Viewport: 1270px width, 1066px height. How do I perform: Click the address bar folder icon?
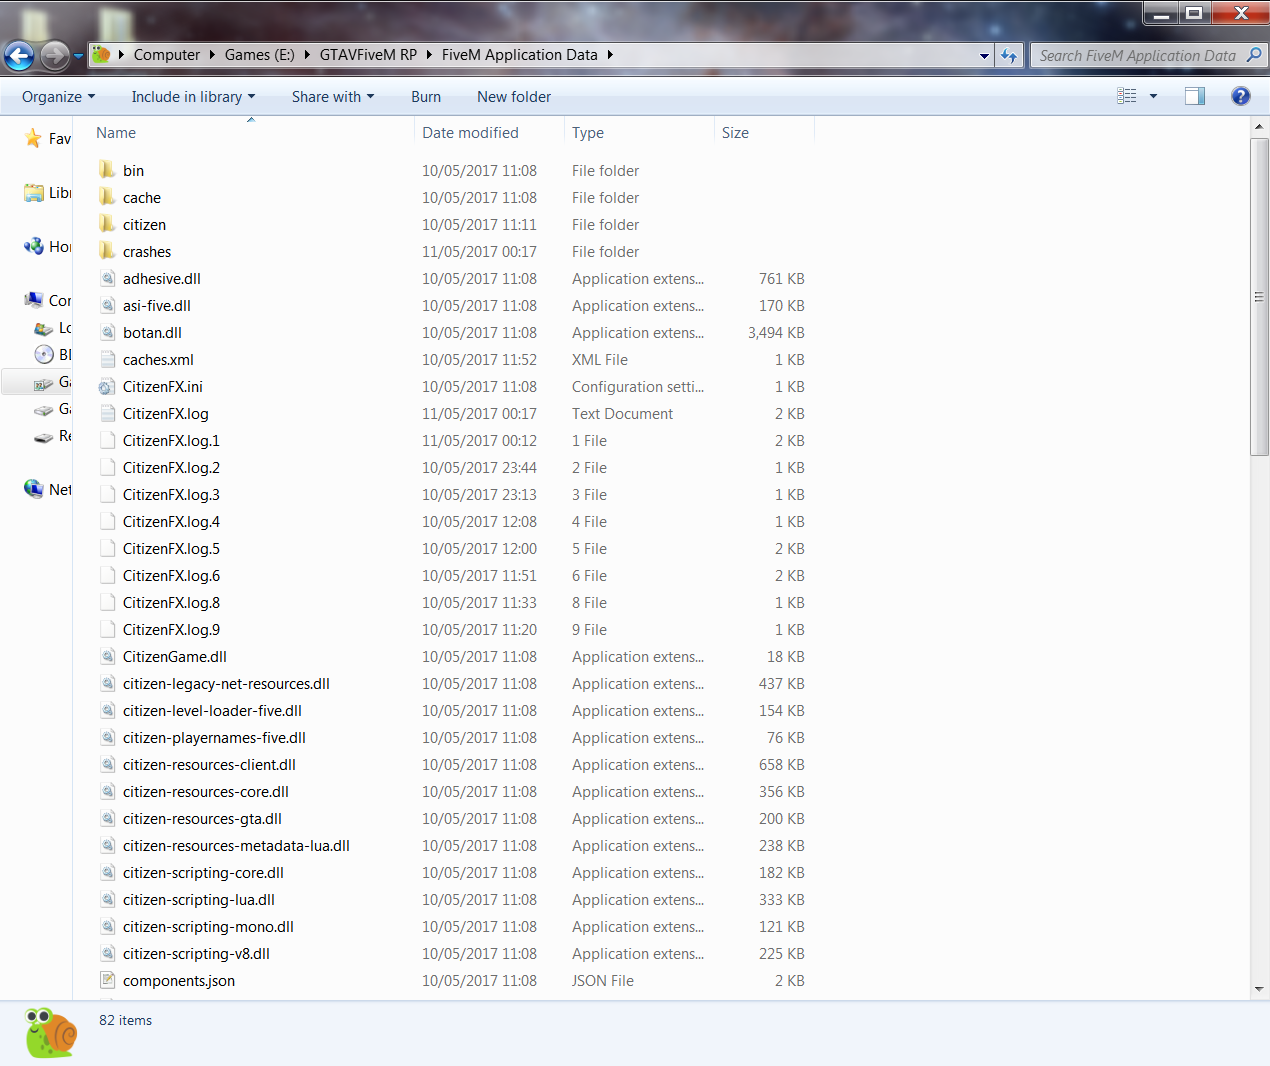click(x=101, y=55)
